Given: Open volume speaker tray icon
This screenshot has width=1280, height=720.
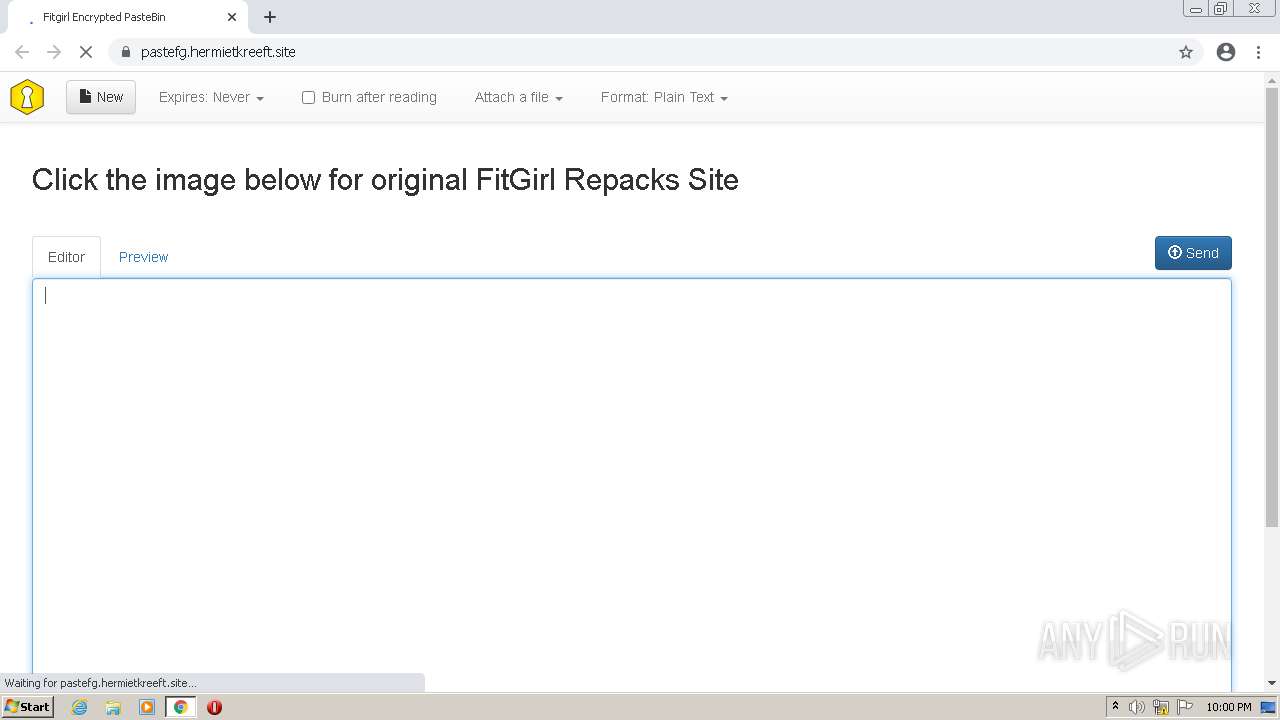Looking at the screenshot, I should 1137,707.
